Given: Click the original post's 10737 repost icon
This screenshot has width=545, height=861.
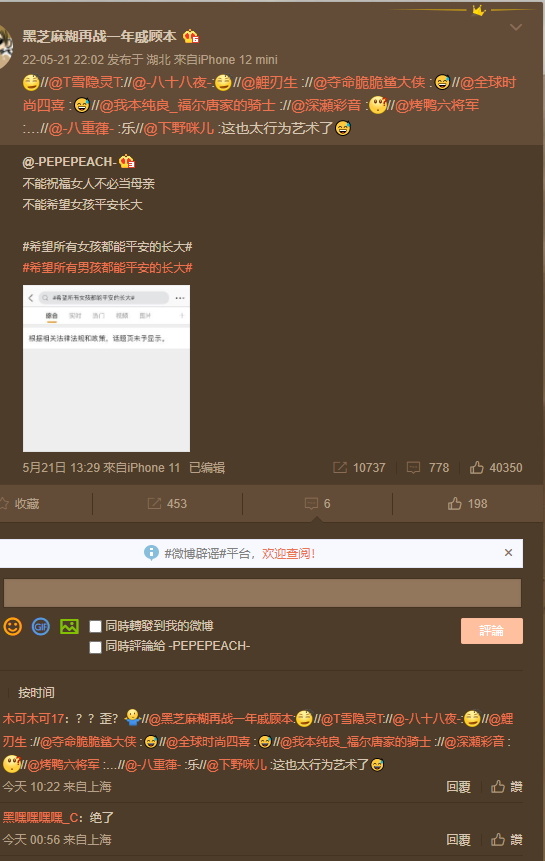Looking at the screenshot, I should pyautogui.click(x=359, y=467).
